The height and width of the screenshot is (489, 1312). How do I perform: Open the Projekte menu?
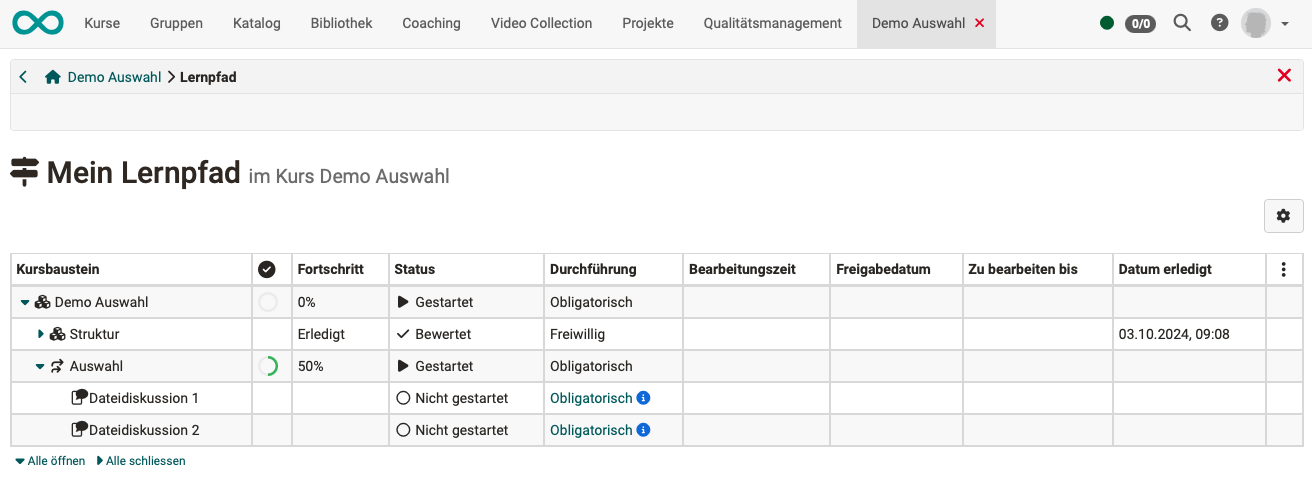[648, 23]
